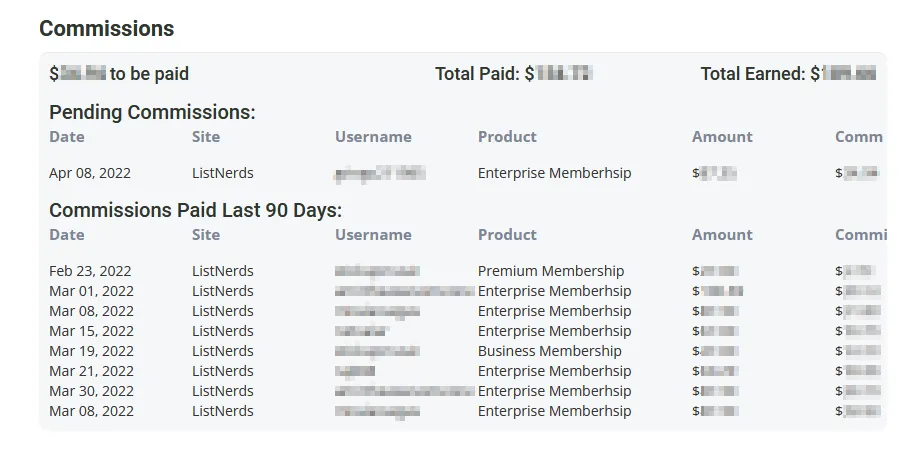The image size is (915, 466).
Task: Click the Commissions Paid Last 90 Days heading
Action: pos(195,210)
